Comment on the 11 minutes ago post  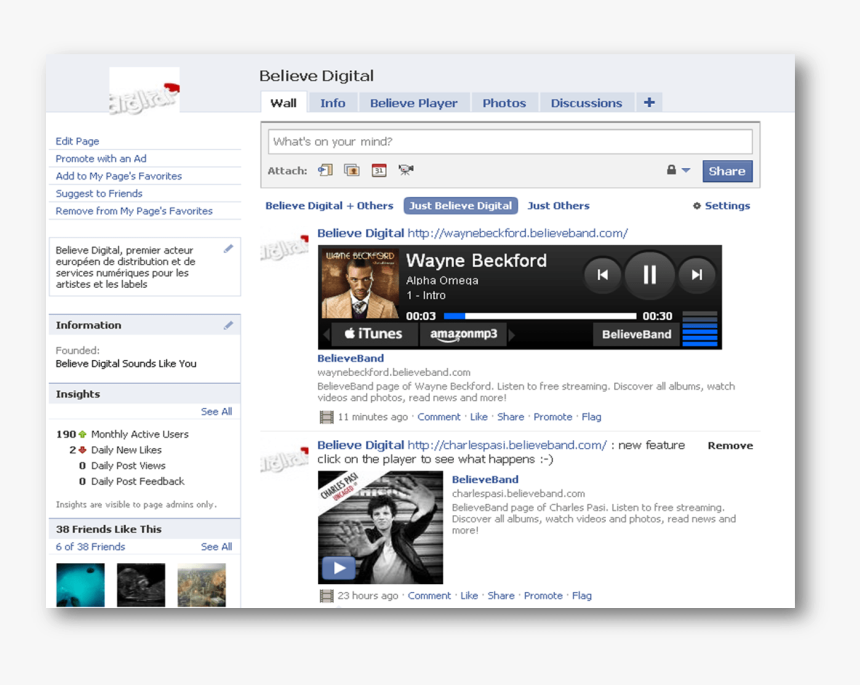439,417
